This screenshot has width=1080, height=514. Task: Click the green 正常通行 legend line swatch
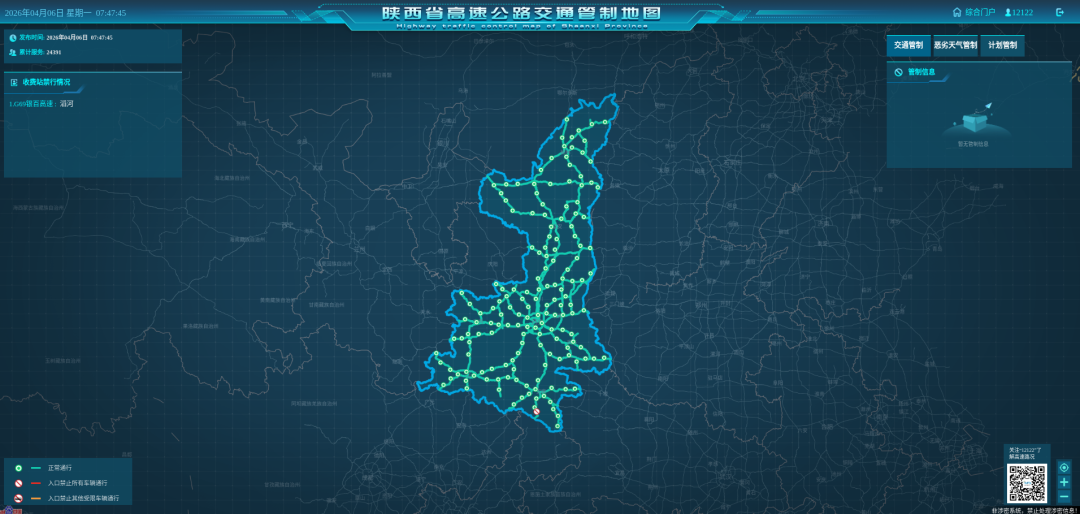[x=37, y=469]
